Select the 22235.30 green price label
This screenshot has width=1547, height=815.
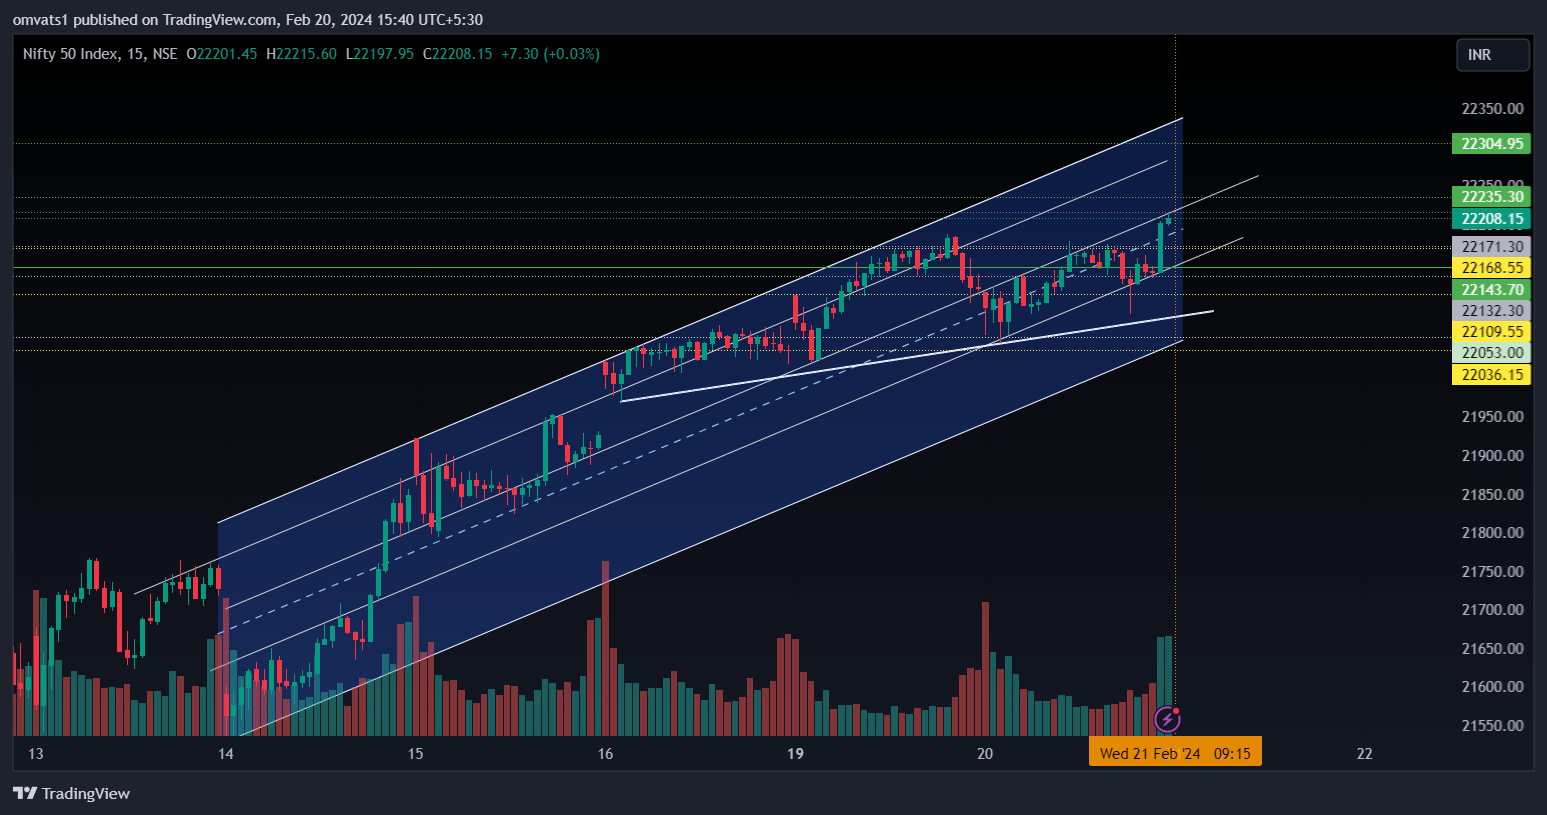pyautogui.click(x=1492, y=197)
